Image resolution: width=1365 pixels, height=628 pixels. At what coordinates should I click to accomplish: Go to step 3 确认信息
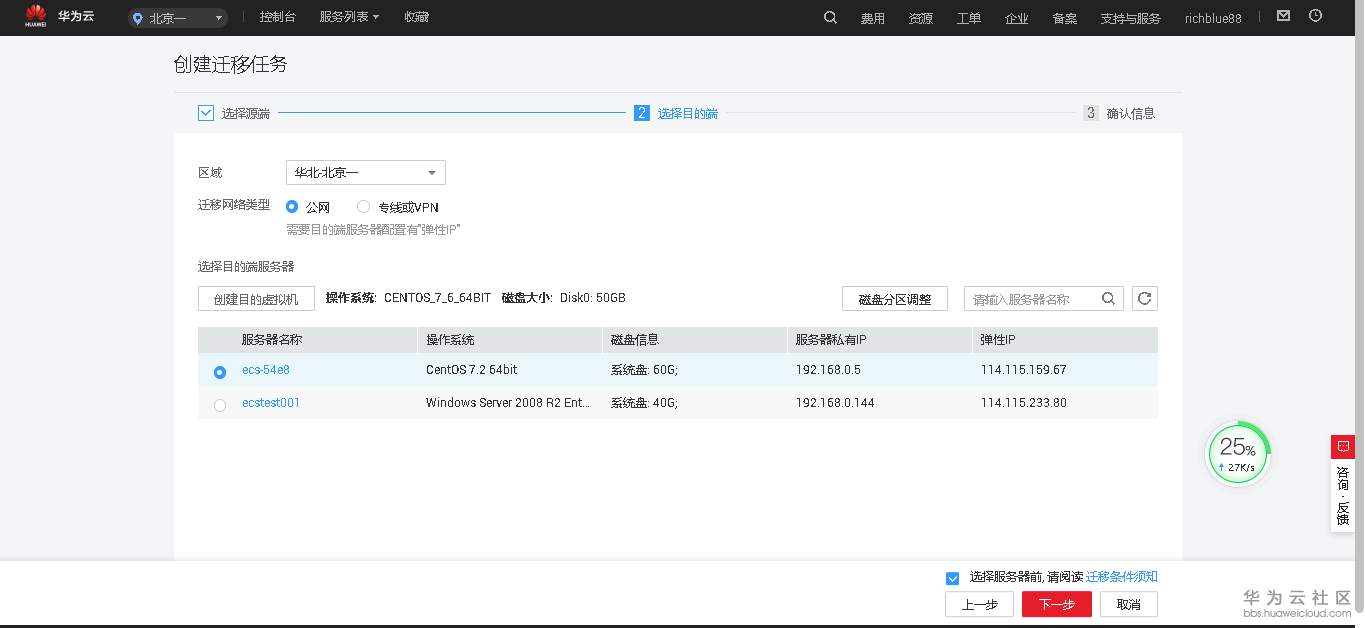pos(1119,113)
